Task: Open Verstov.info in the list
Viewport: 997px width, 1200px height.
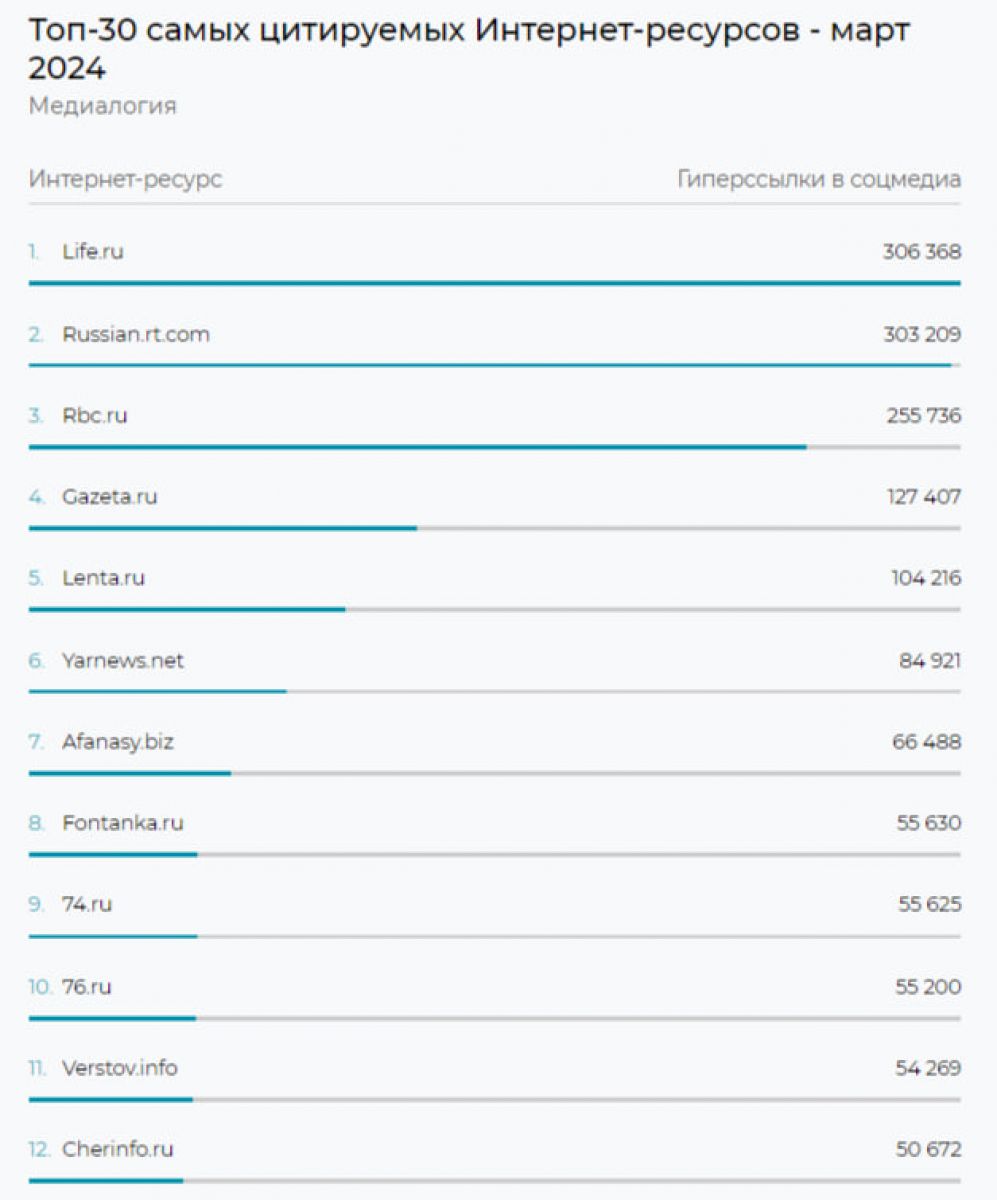Action: [x=120, y=1068]
